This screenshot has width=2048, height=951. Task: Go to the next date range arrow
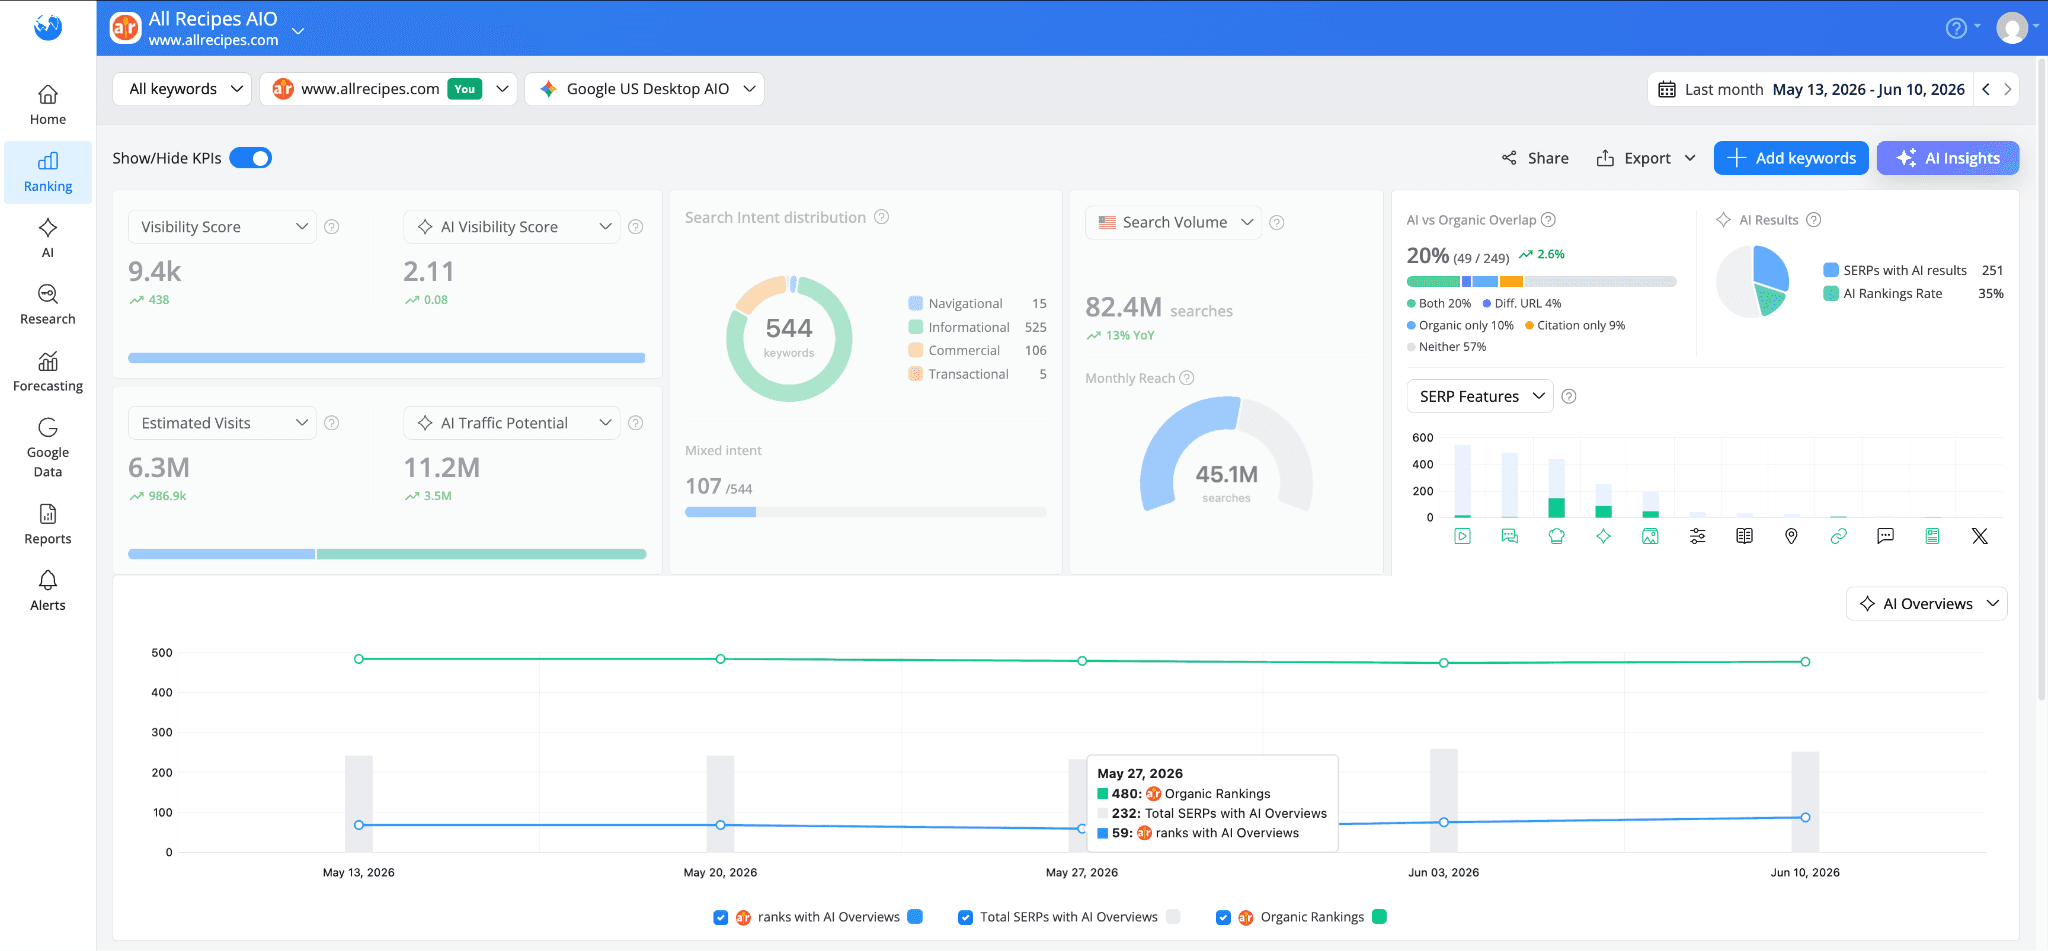pos(2007,89)
